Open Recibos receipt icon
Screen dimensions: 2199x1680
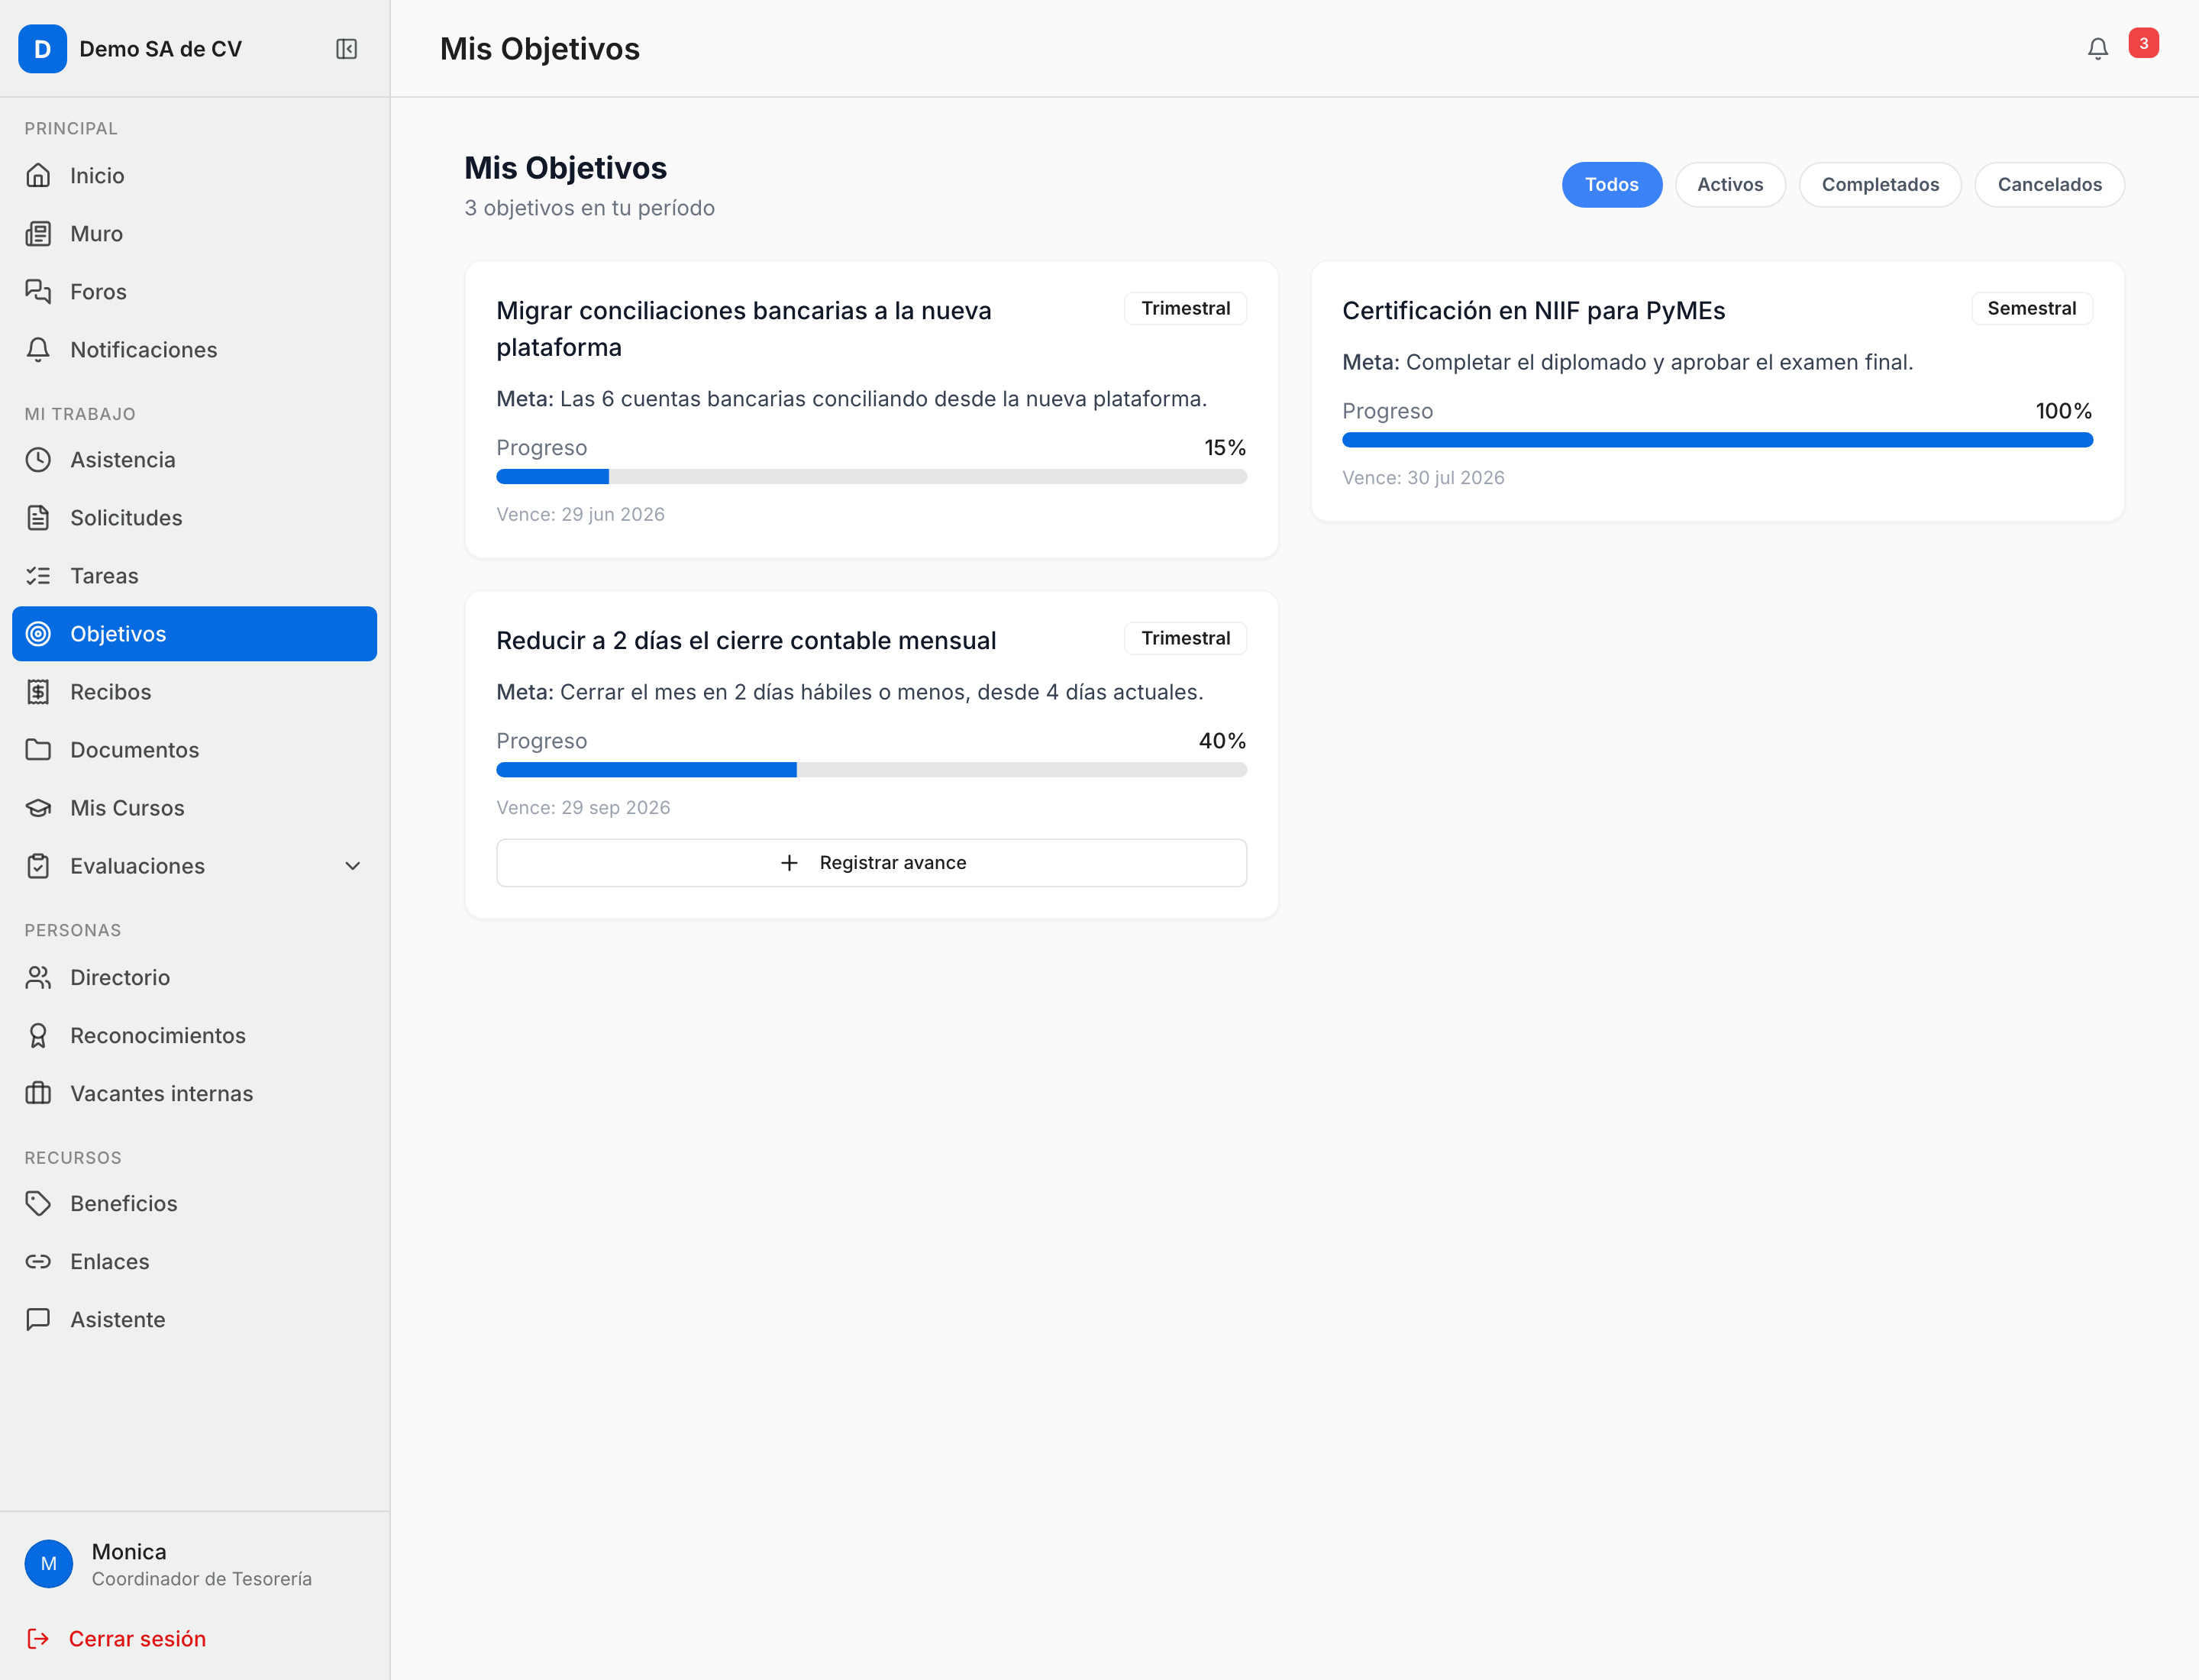click(38, 692)
